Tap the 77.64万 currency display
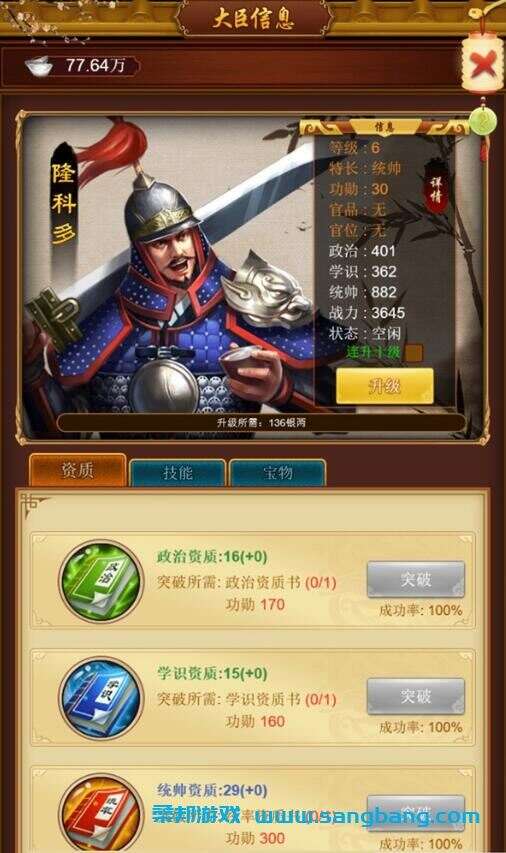The height and width of the screenshot is (853, 506). point(95,65)
